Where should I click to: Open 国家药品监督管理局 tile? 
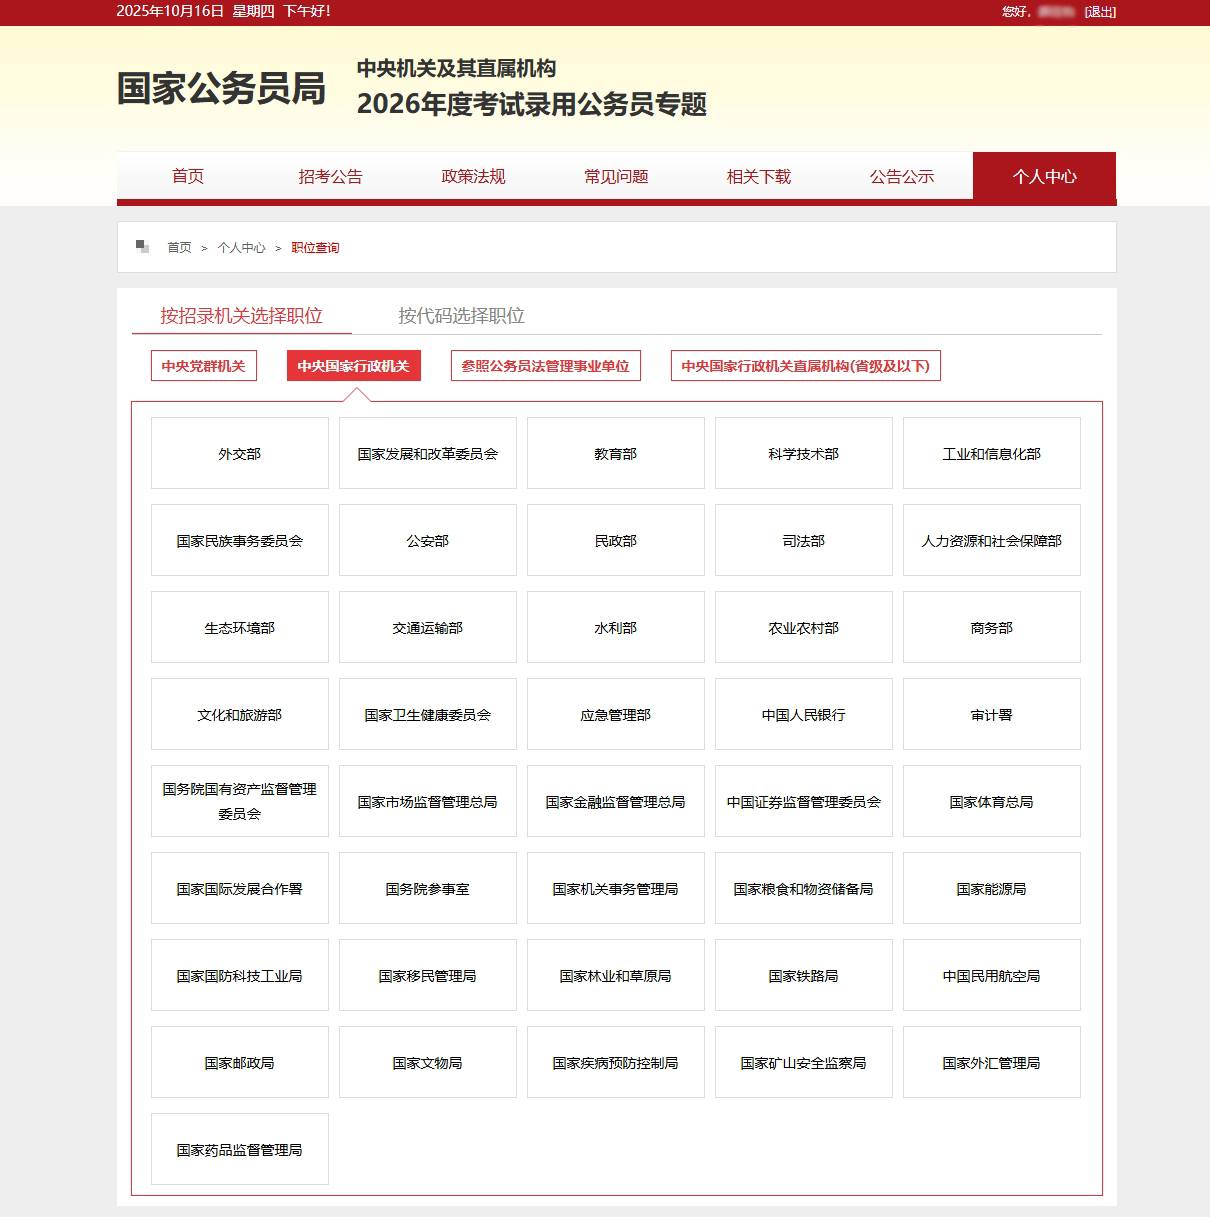click(x=240, y=1150)
